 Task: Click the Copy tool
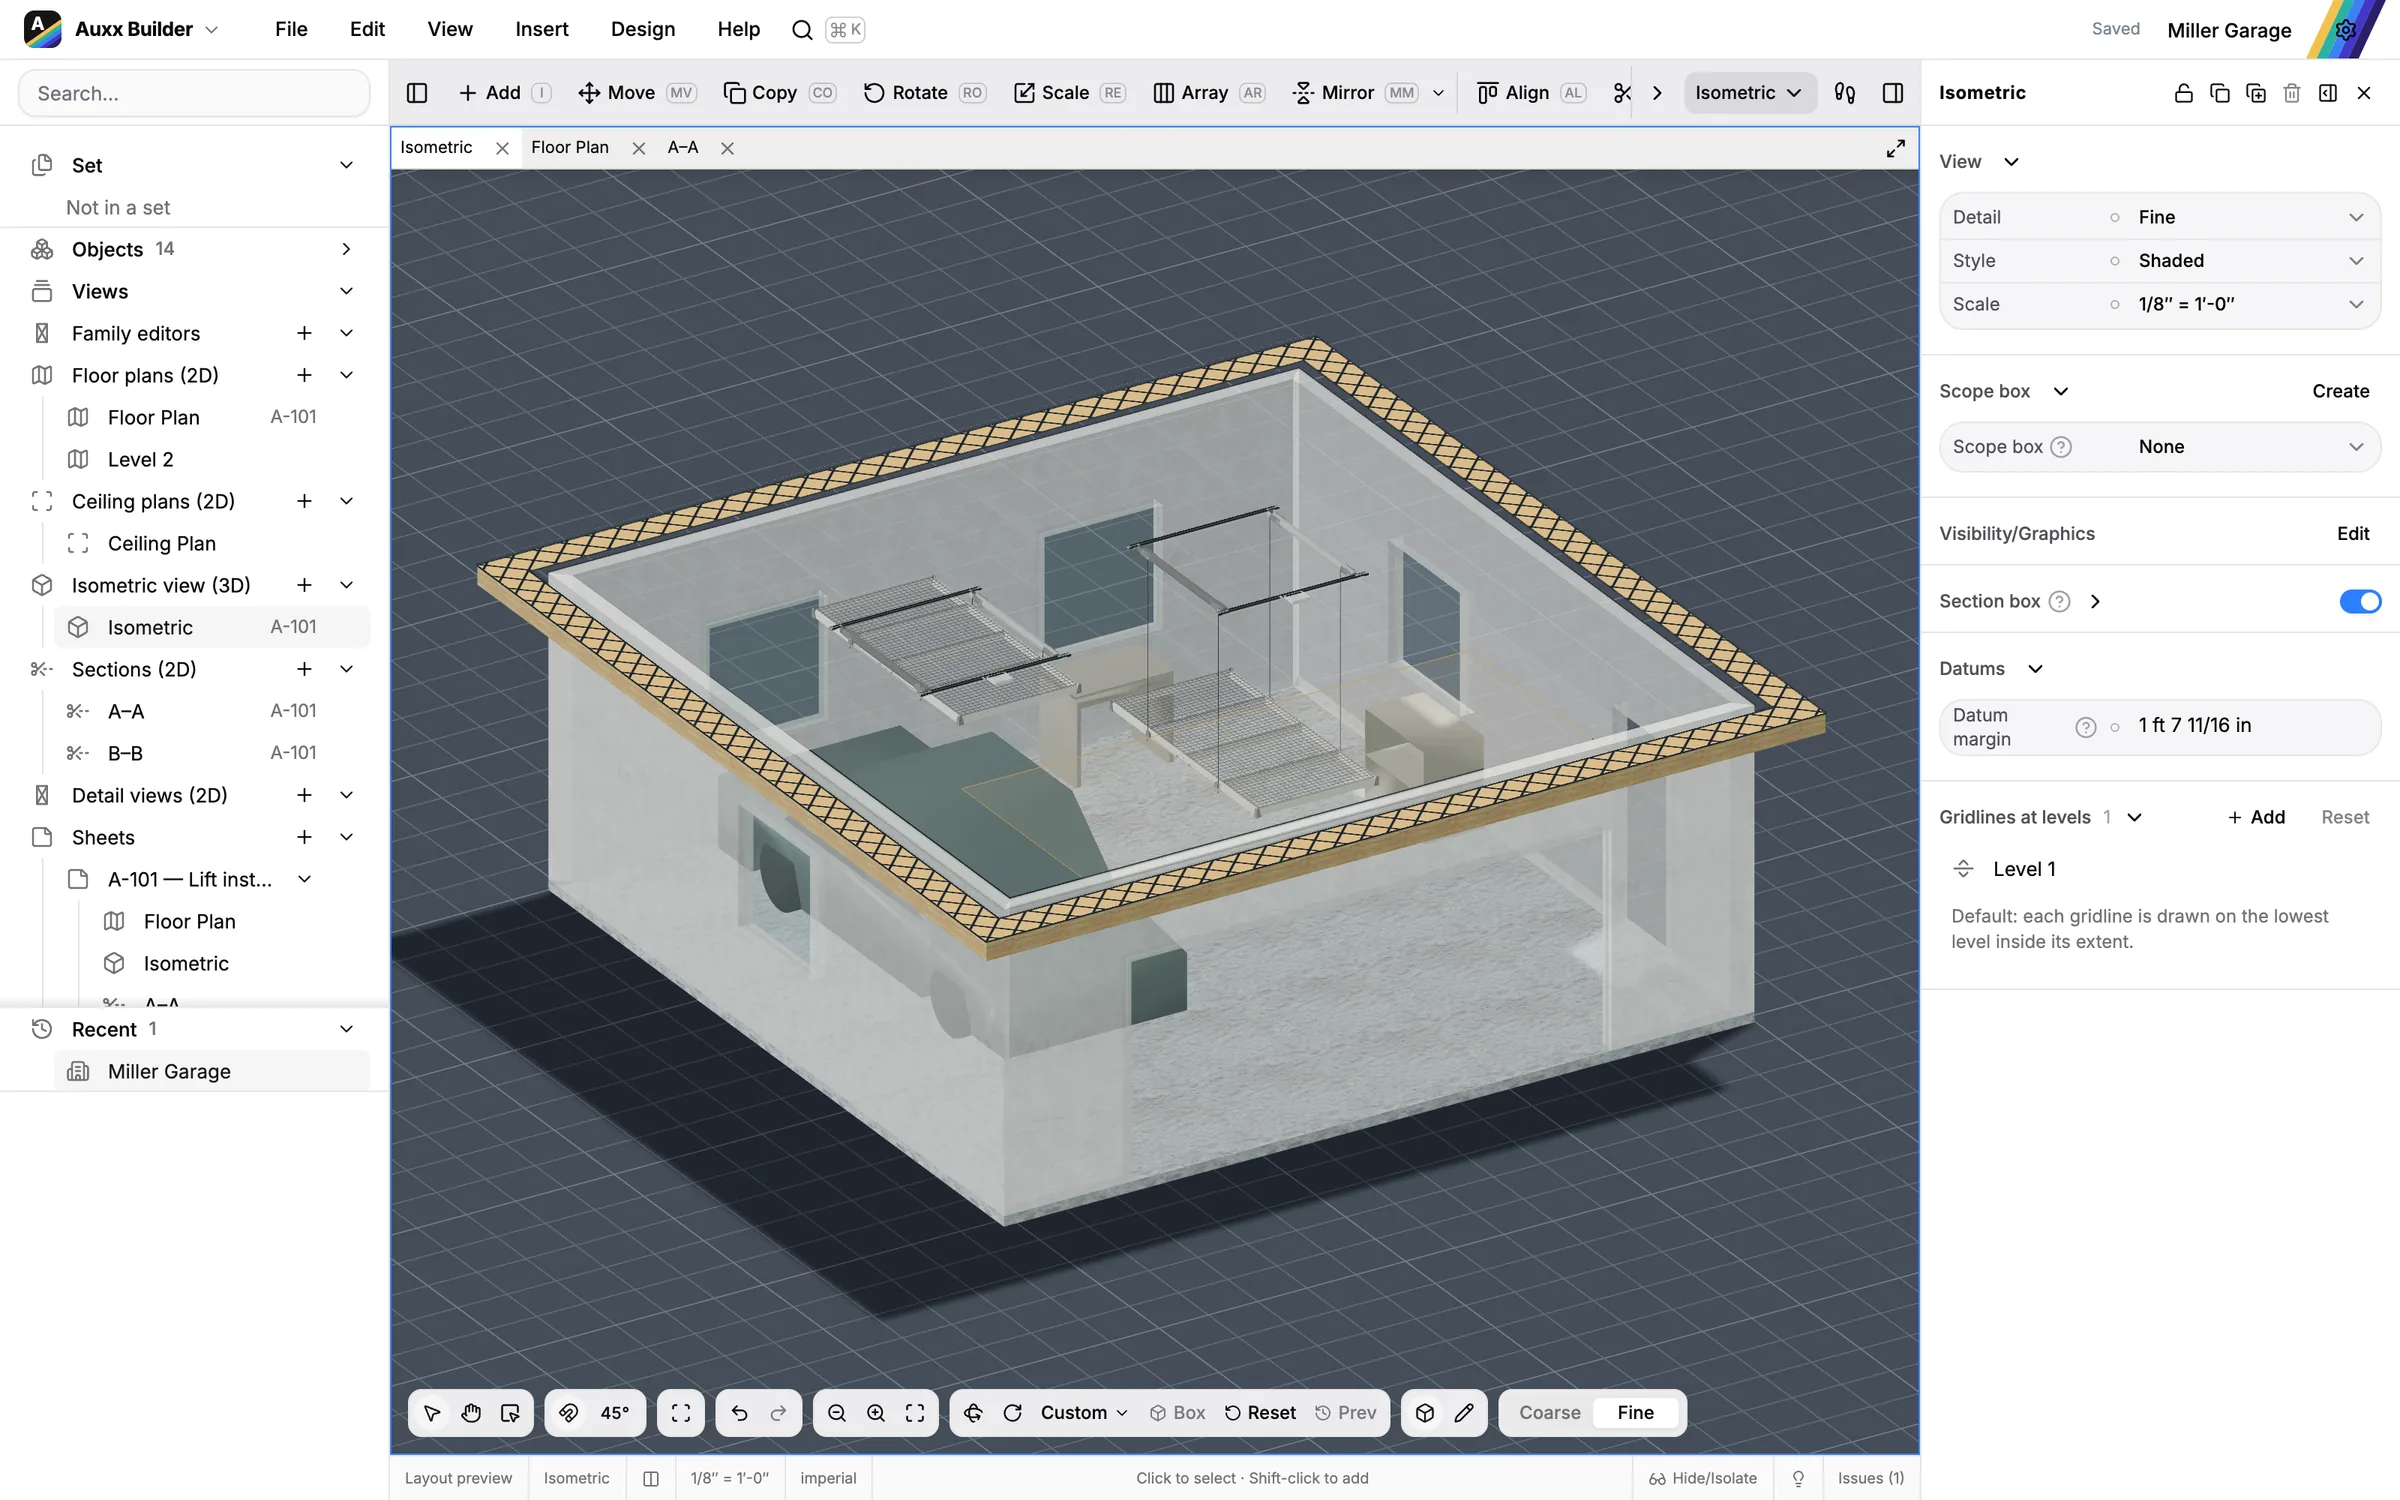coord(779,93)
